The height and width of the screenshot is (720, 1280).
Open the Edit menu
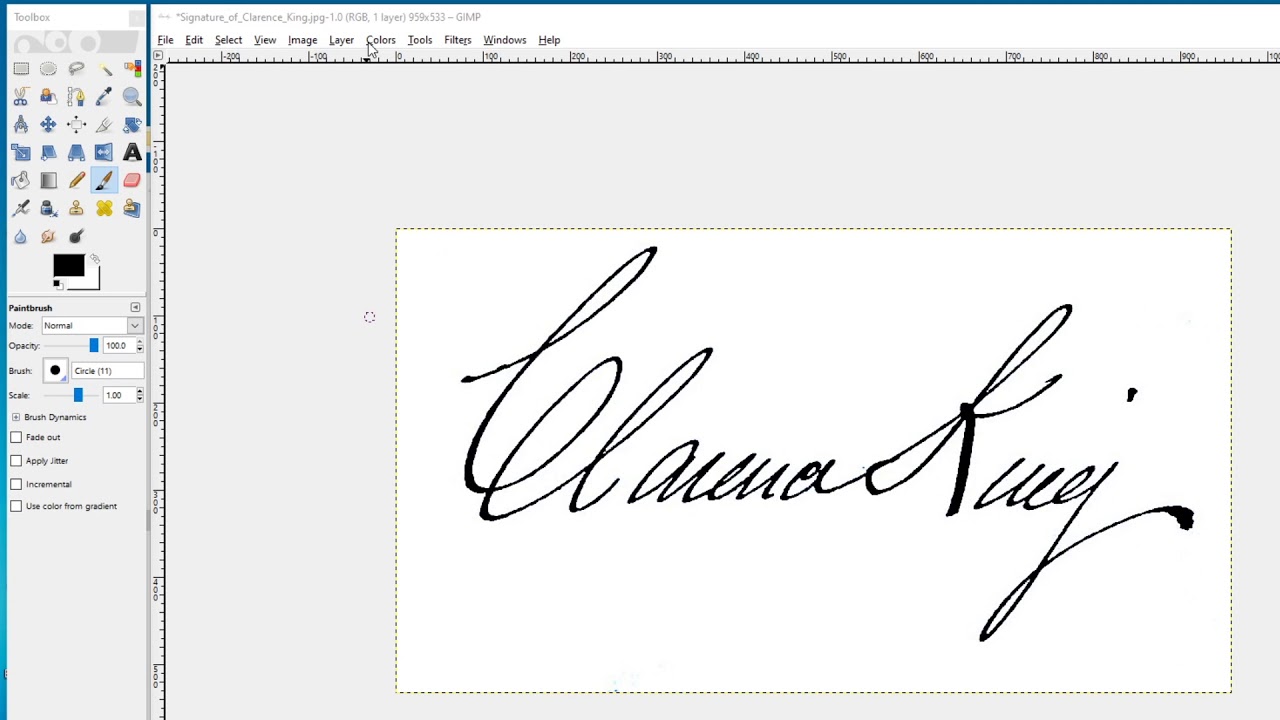194,40
